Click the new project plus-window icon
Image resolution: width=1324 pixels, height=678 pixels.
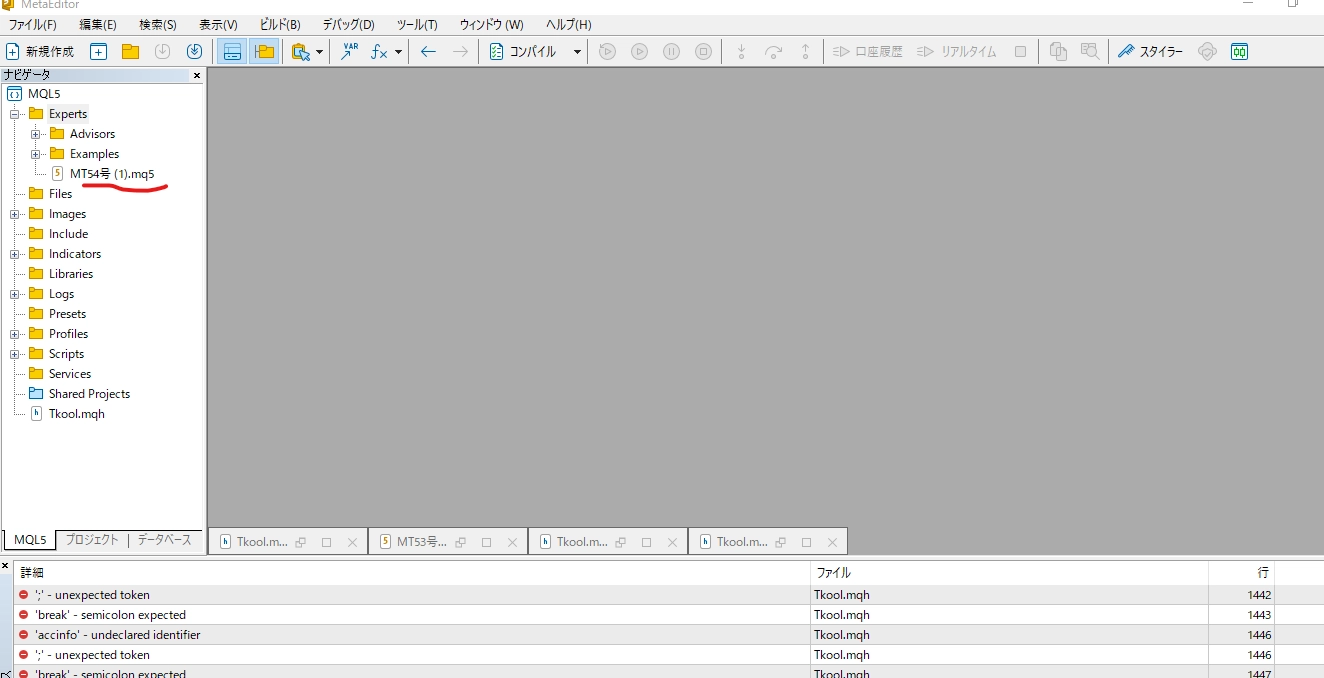[x=98, y=52]
